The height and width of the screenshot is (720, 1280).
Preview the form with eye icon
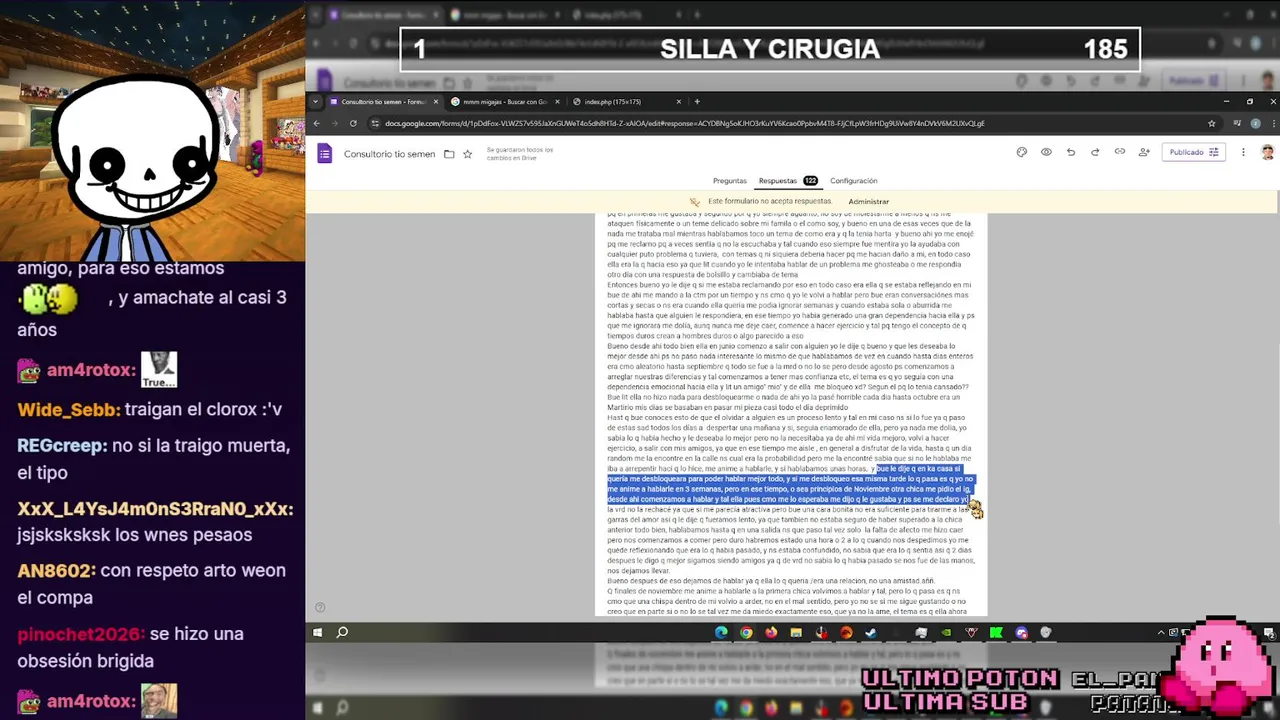[1046, 152]
